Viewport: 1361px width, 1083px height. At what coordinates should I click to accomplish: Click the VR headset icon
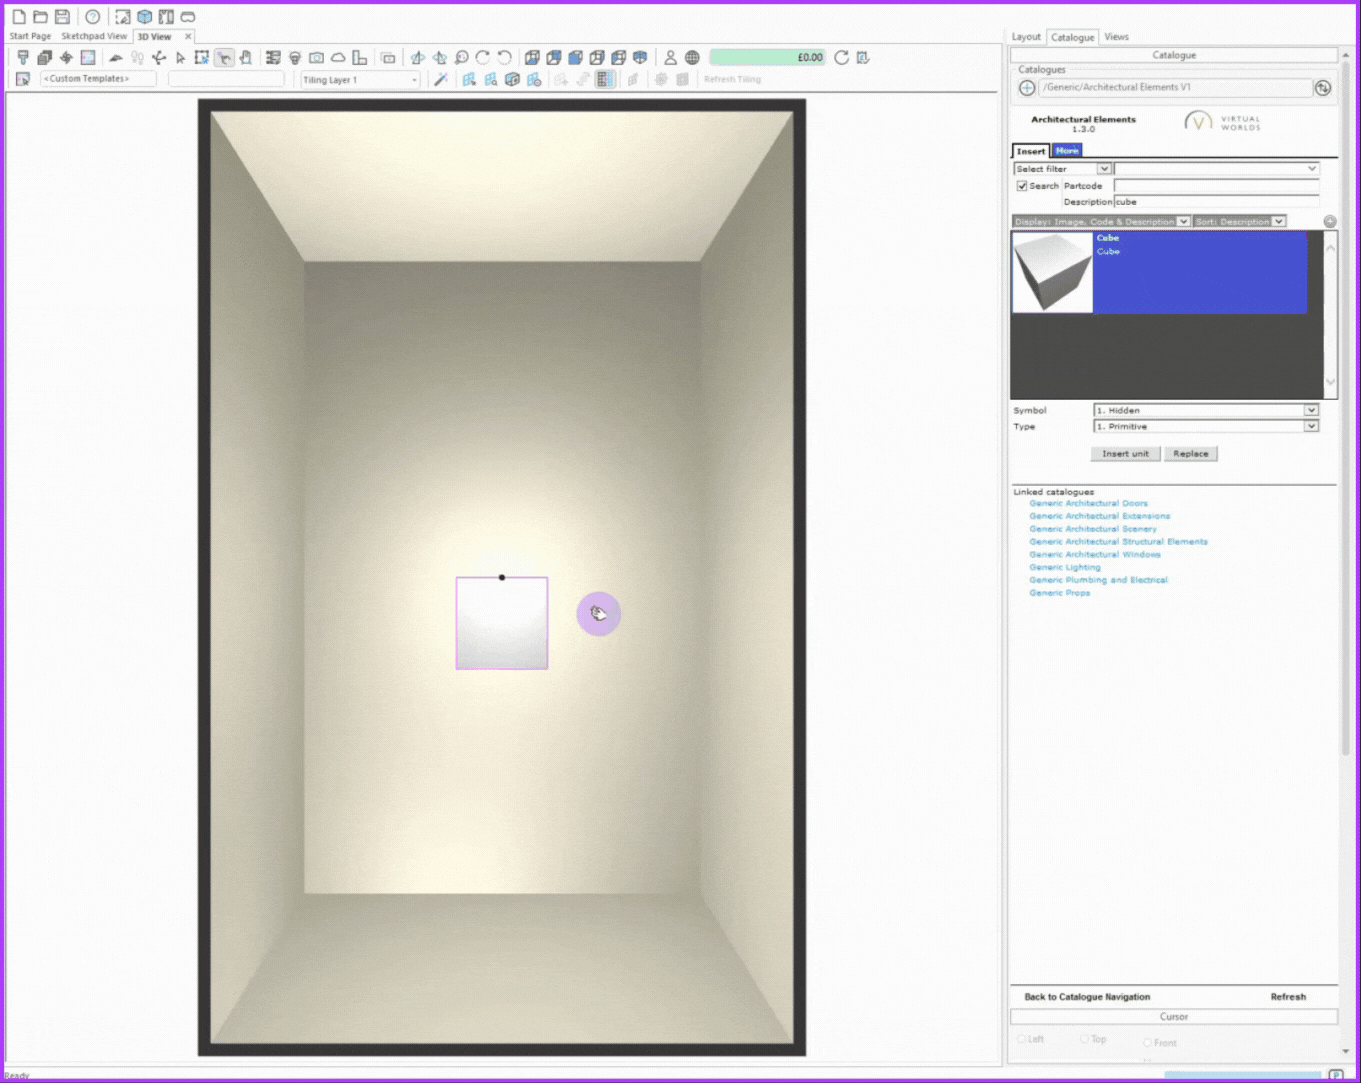coord(188,17)
